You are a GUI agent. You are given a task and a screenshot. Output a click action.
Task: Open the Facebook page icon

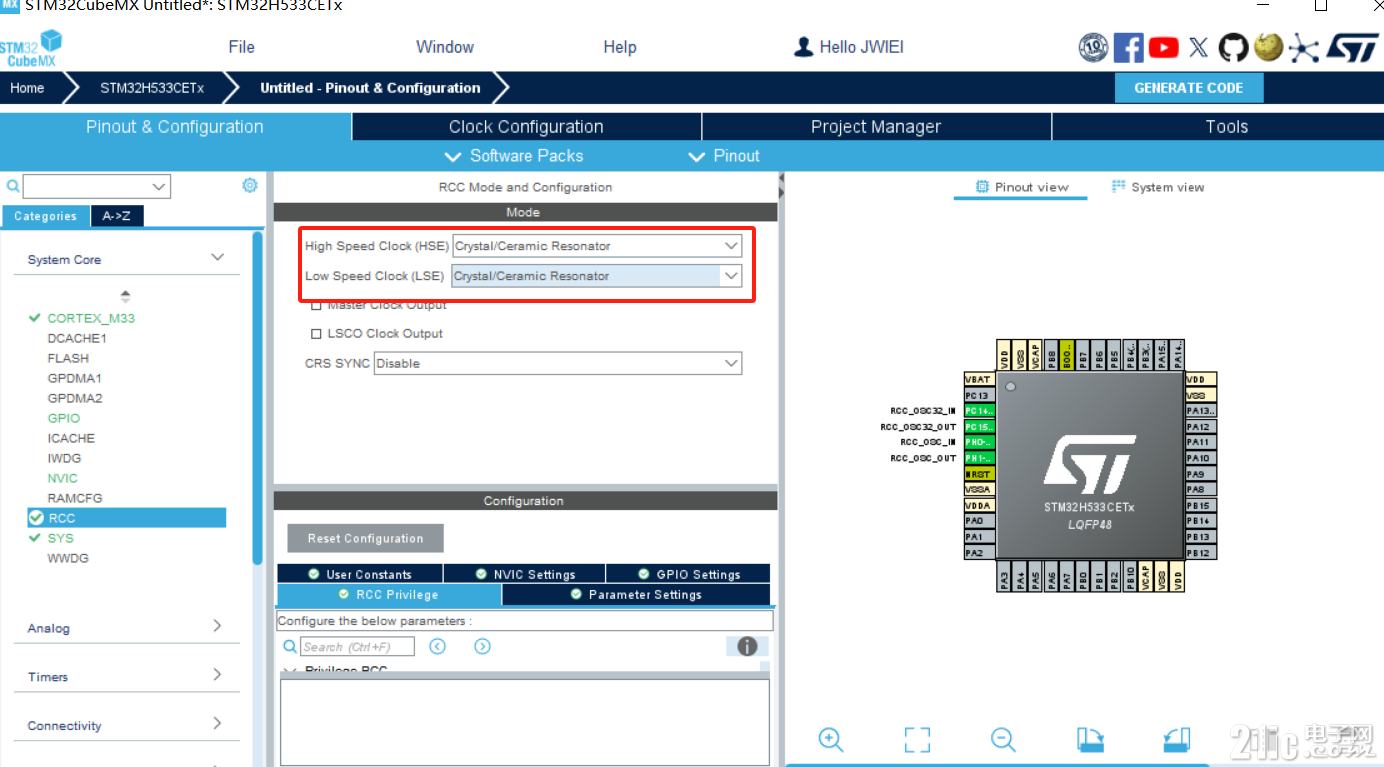(1128, 47)
